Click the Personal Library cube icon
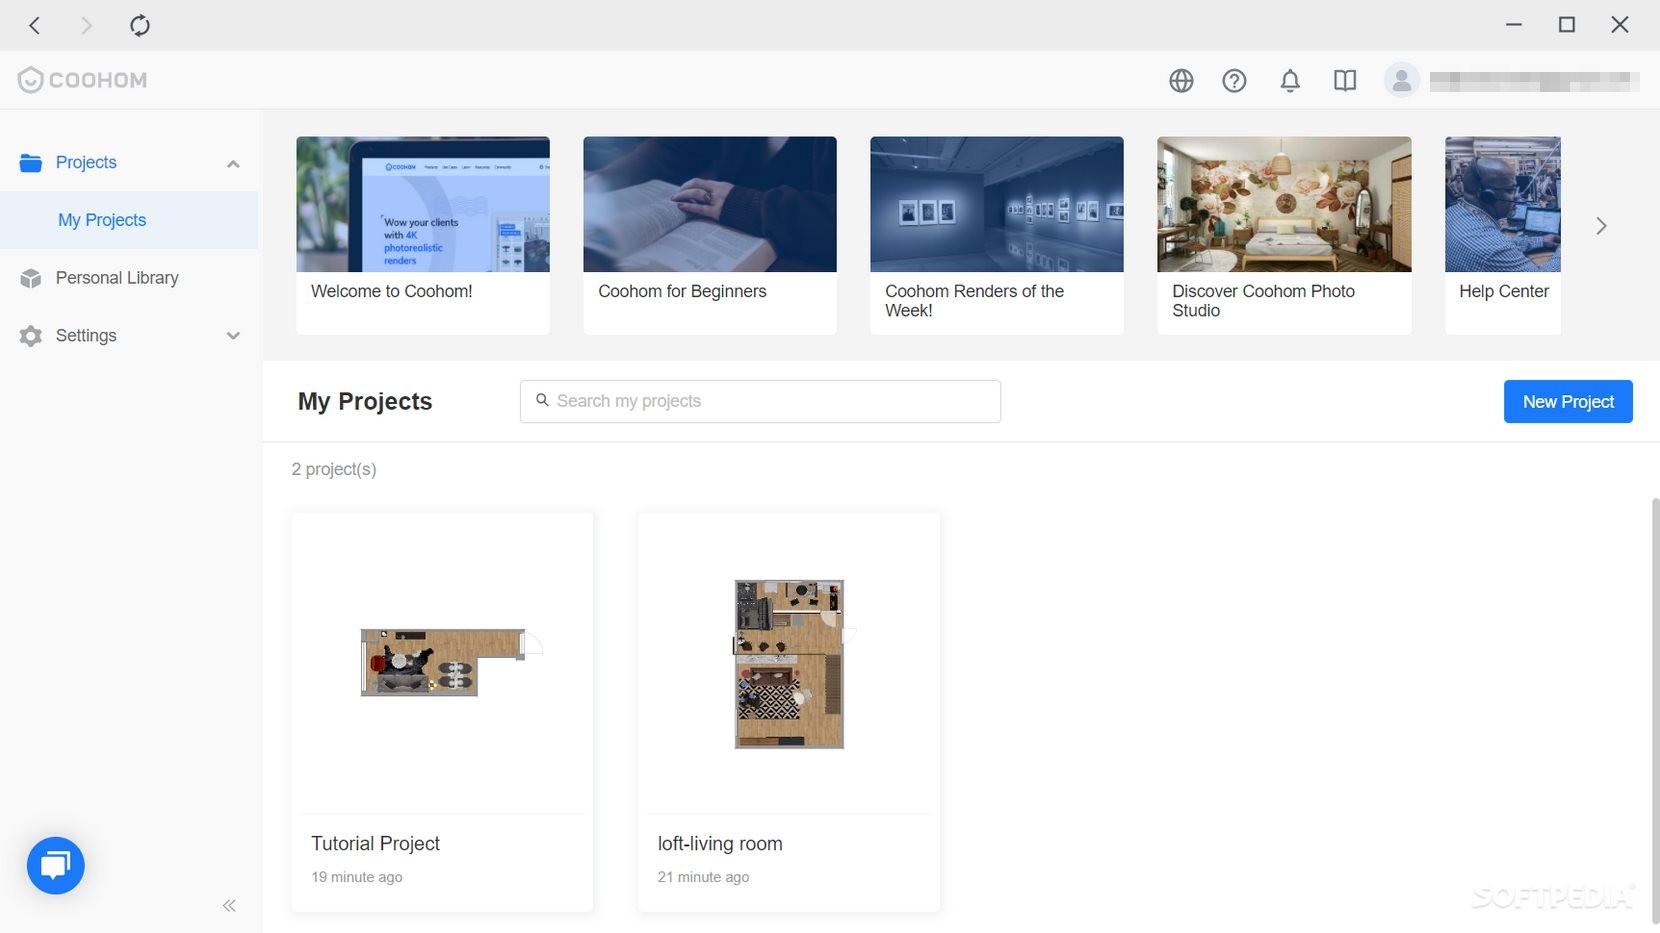Viewport: 1660px width, 933px height. 31,278
